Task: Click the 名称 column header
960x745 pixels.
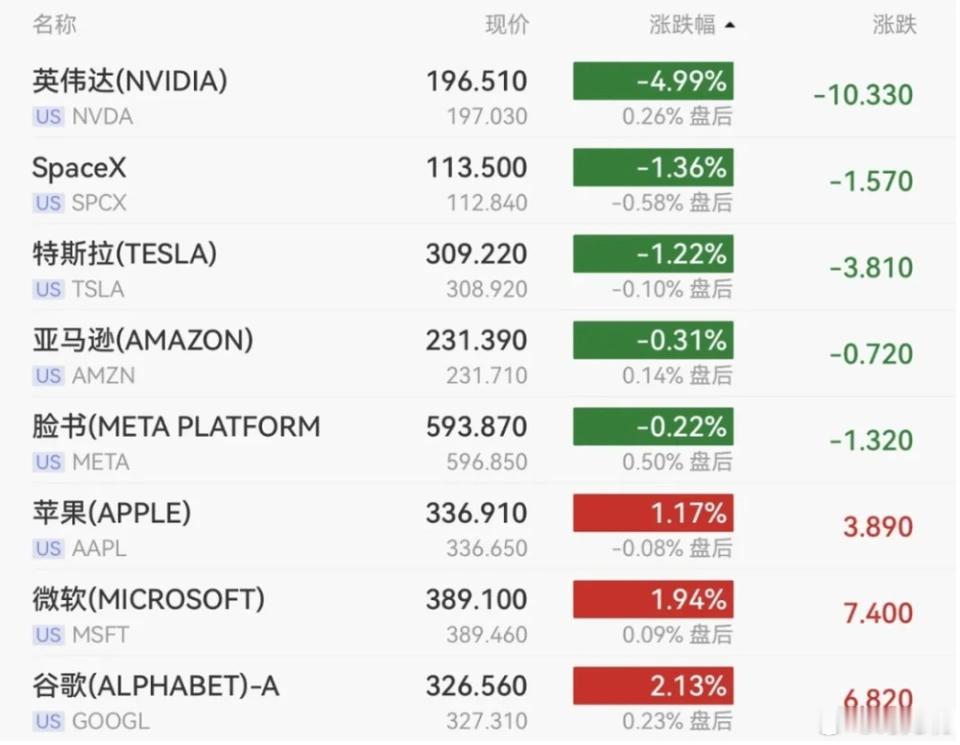Action: click(x=54, y=24)
